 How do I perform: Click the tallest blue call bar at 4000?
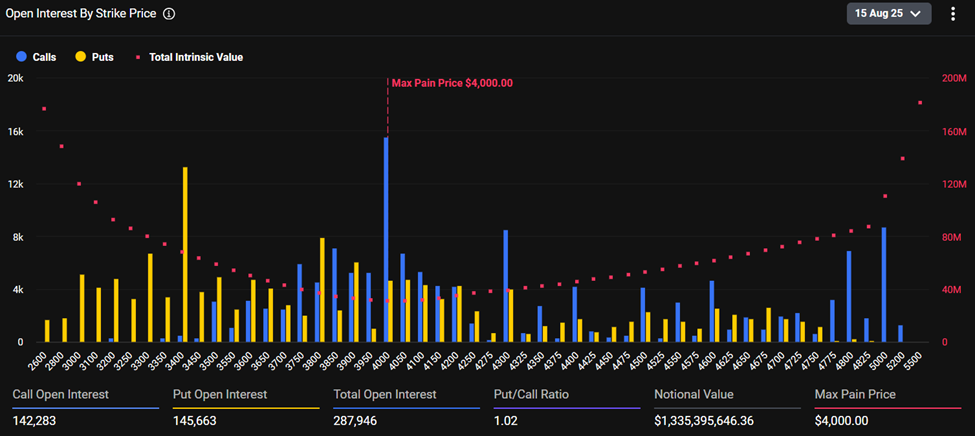coord(386,240)
